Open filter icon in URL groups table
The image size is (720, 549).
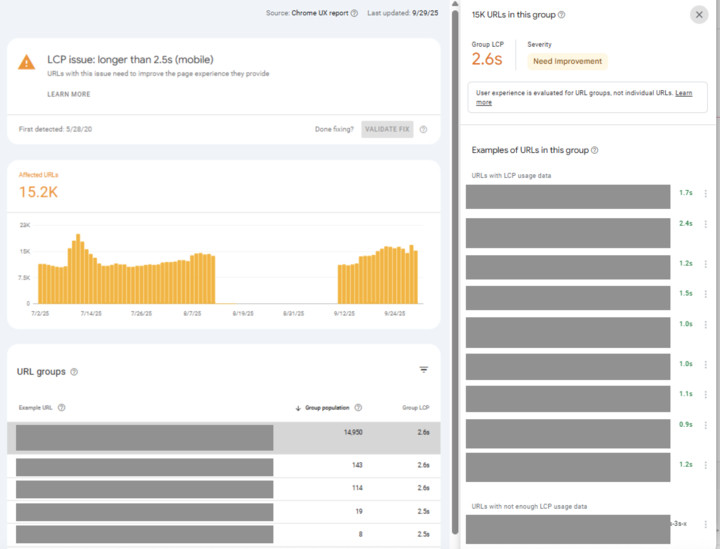(424, 370)
